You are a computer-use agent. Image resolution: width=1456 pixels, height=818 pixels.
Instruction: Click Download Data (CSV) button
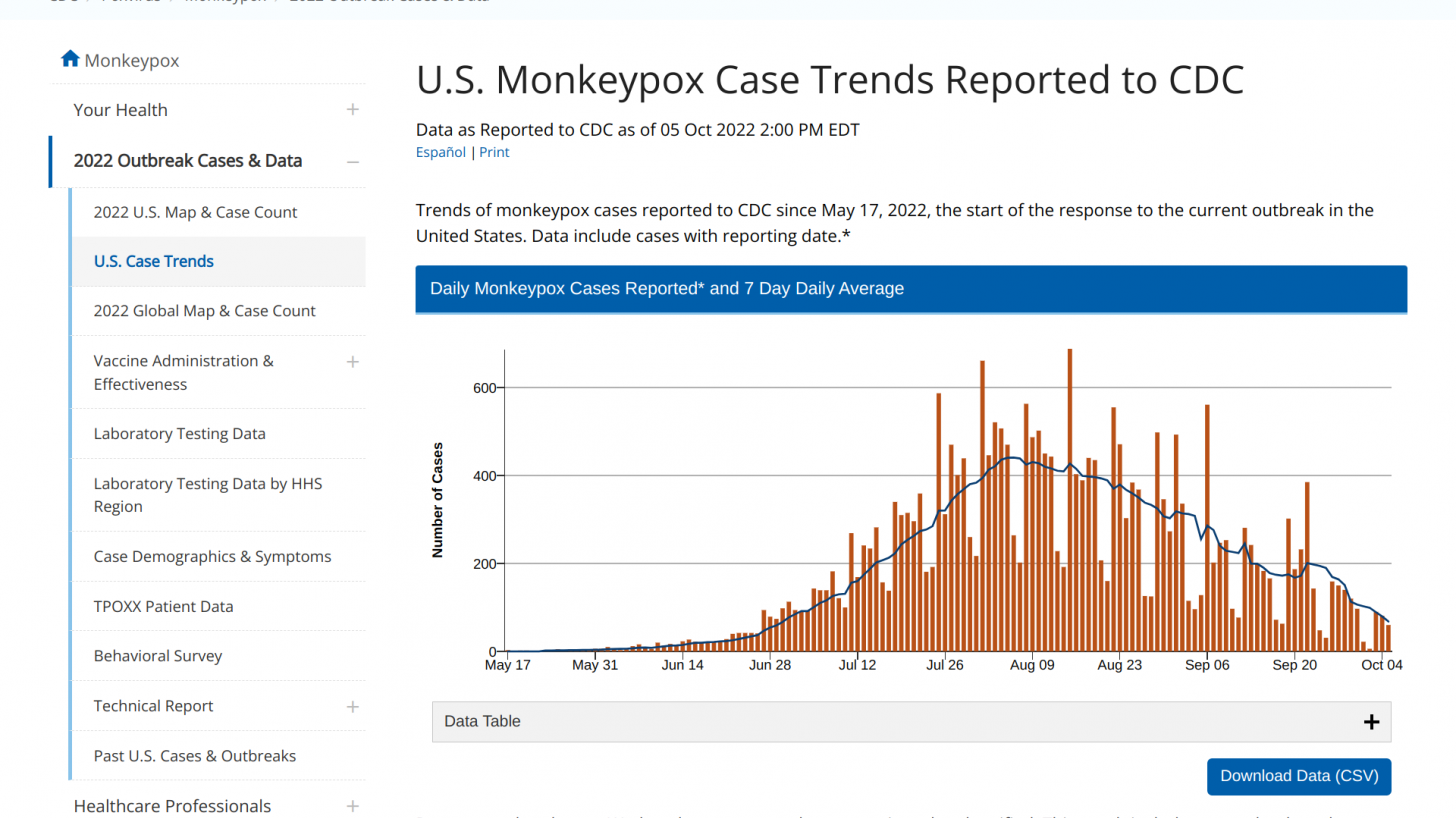pos(1298,776)
